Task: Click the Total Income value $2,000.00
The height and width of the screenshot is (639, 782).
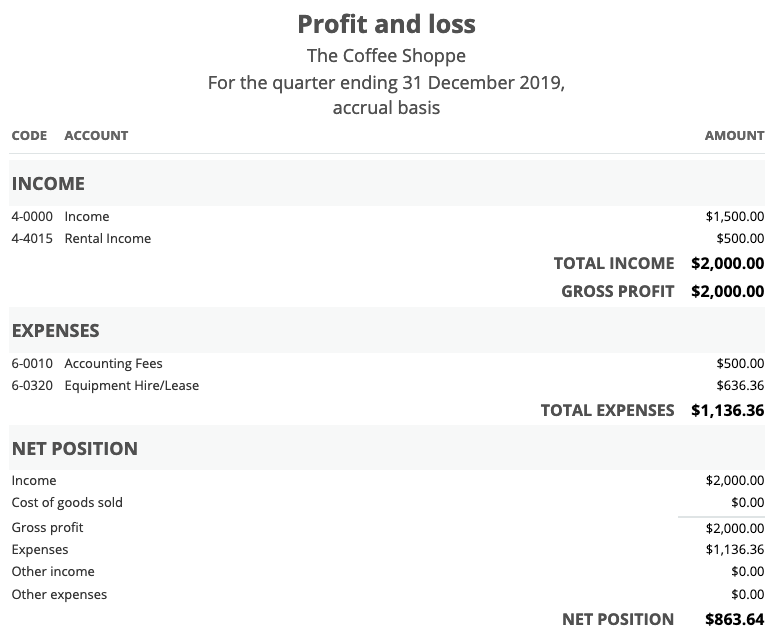Action: pyautogui.click(x=728, y=263)
